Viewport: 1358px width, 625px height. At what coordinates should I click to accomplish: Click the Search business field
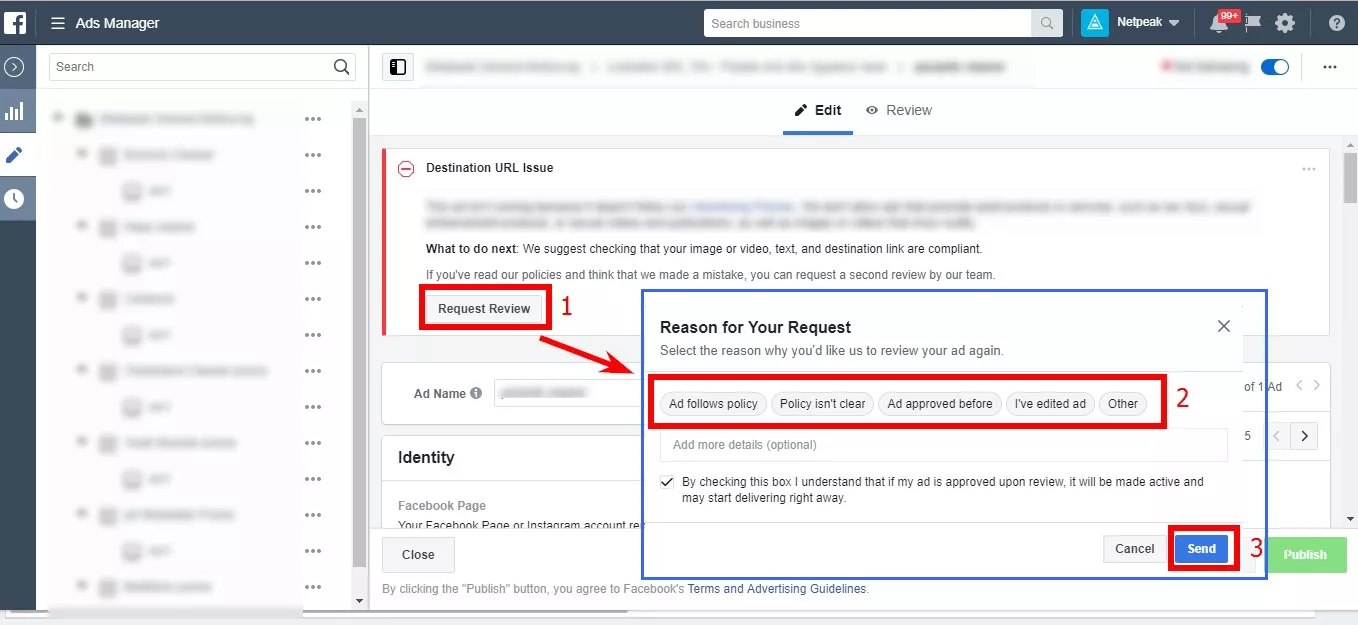pyautogui.click(x=868, y=23)
